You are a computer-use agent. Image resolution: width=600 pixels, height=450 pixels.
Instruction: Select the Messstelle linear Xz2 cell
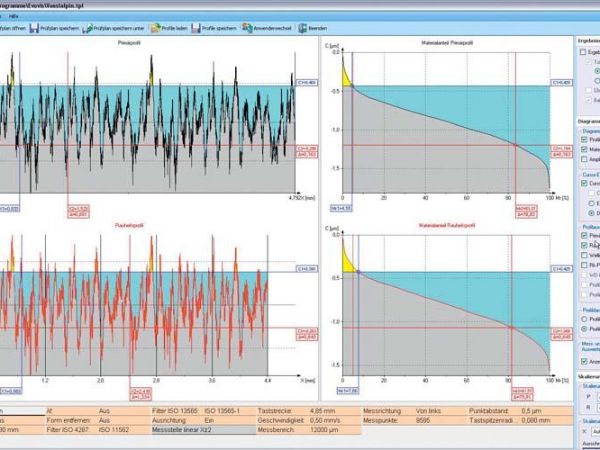[x=204, y=430]
